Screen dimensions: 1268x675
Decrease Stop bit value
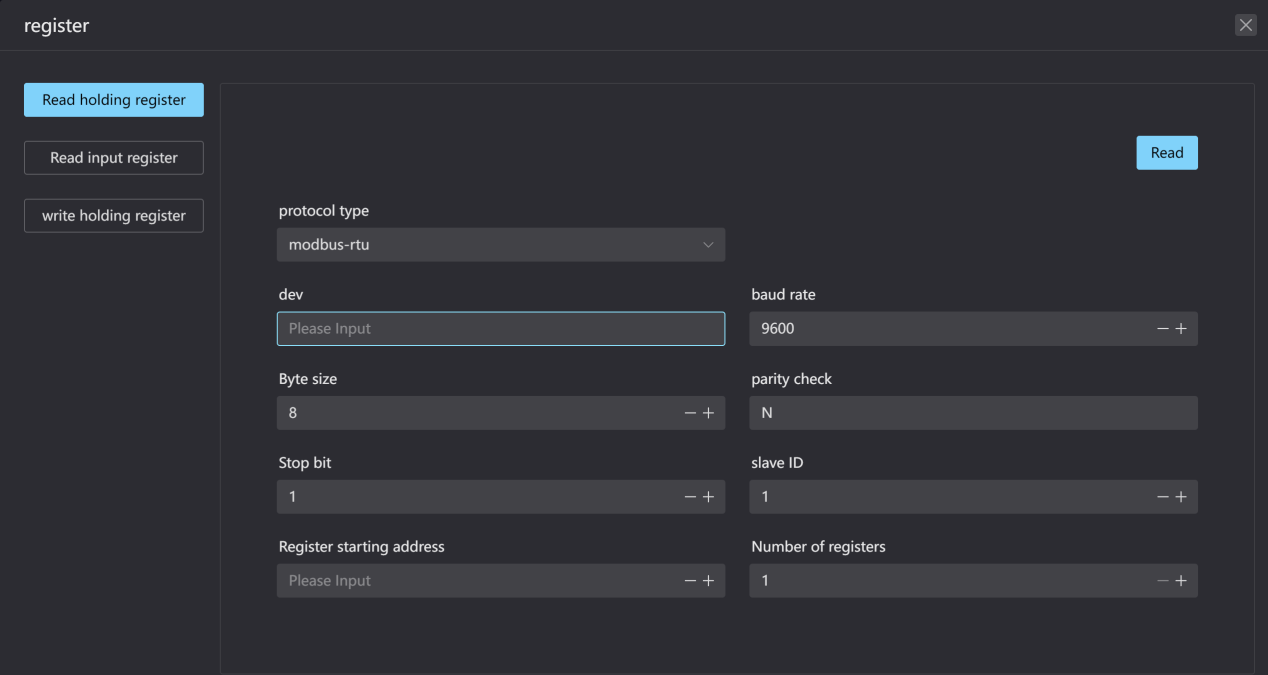pos(691,497)
